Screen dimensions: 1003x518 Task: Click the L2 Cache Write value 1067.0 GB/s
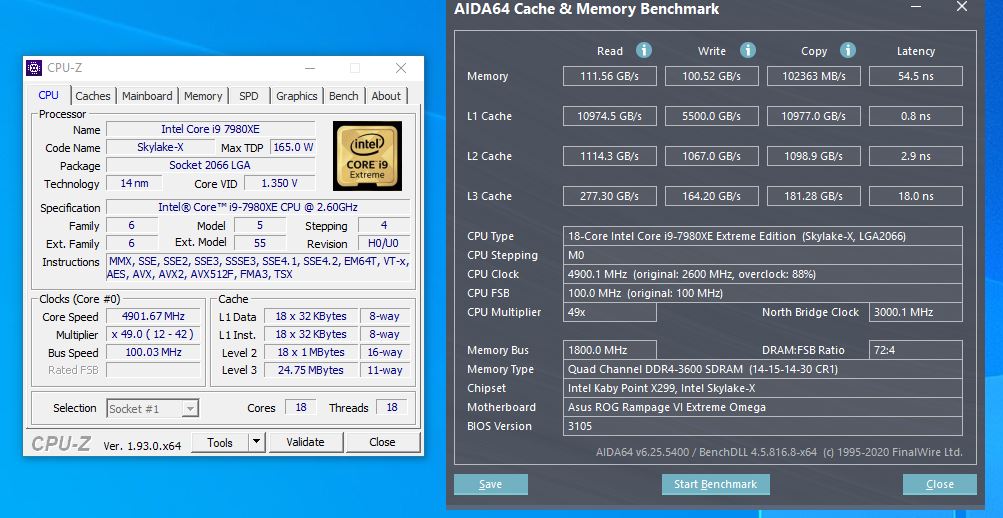pyautogui.click(x=712, y=156)
